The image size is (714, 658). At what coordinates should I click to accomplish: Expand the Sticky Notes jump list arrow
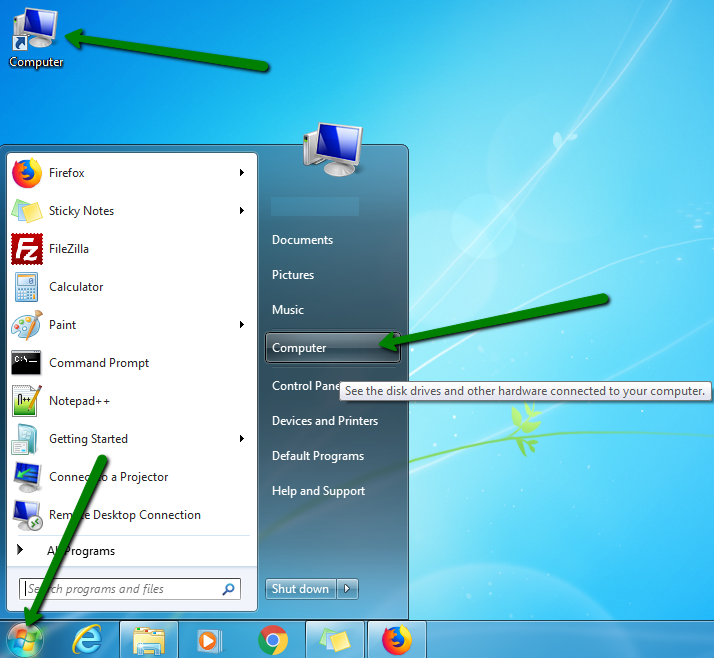(242, 210)
